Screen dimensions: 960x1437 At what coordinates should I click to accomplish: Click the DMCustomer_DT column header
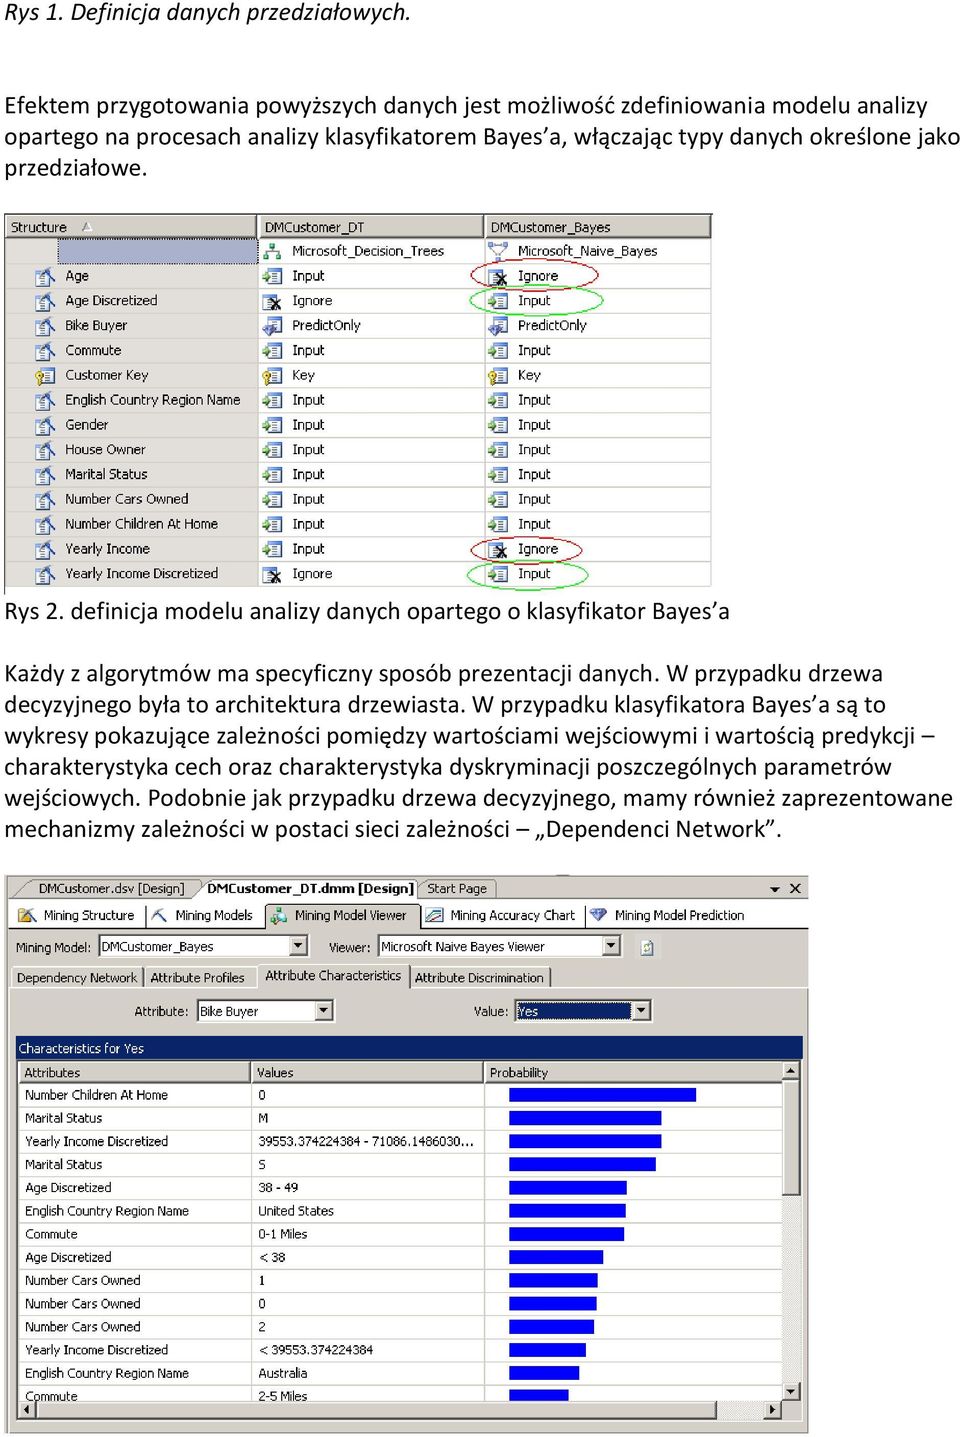pyautogui.click(x=371, y=227)
